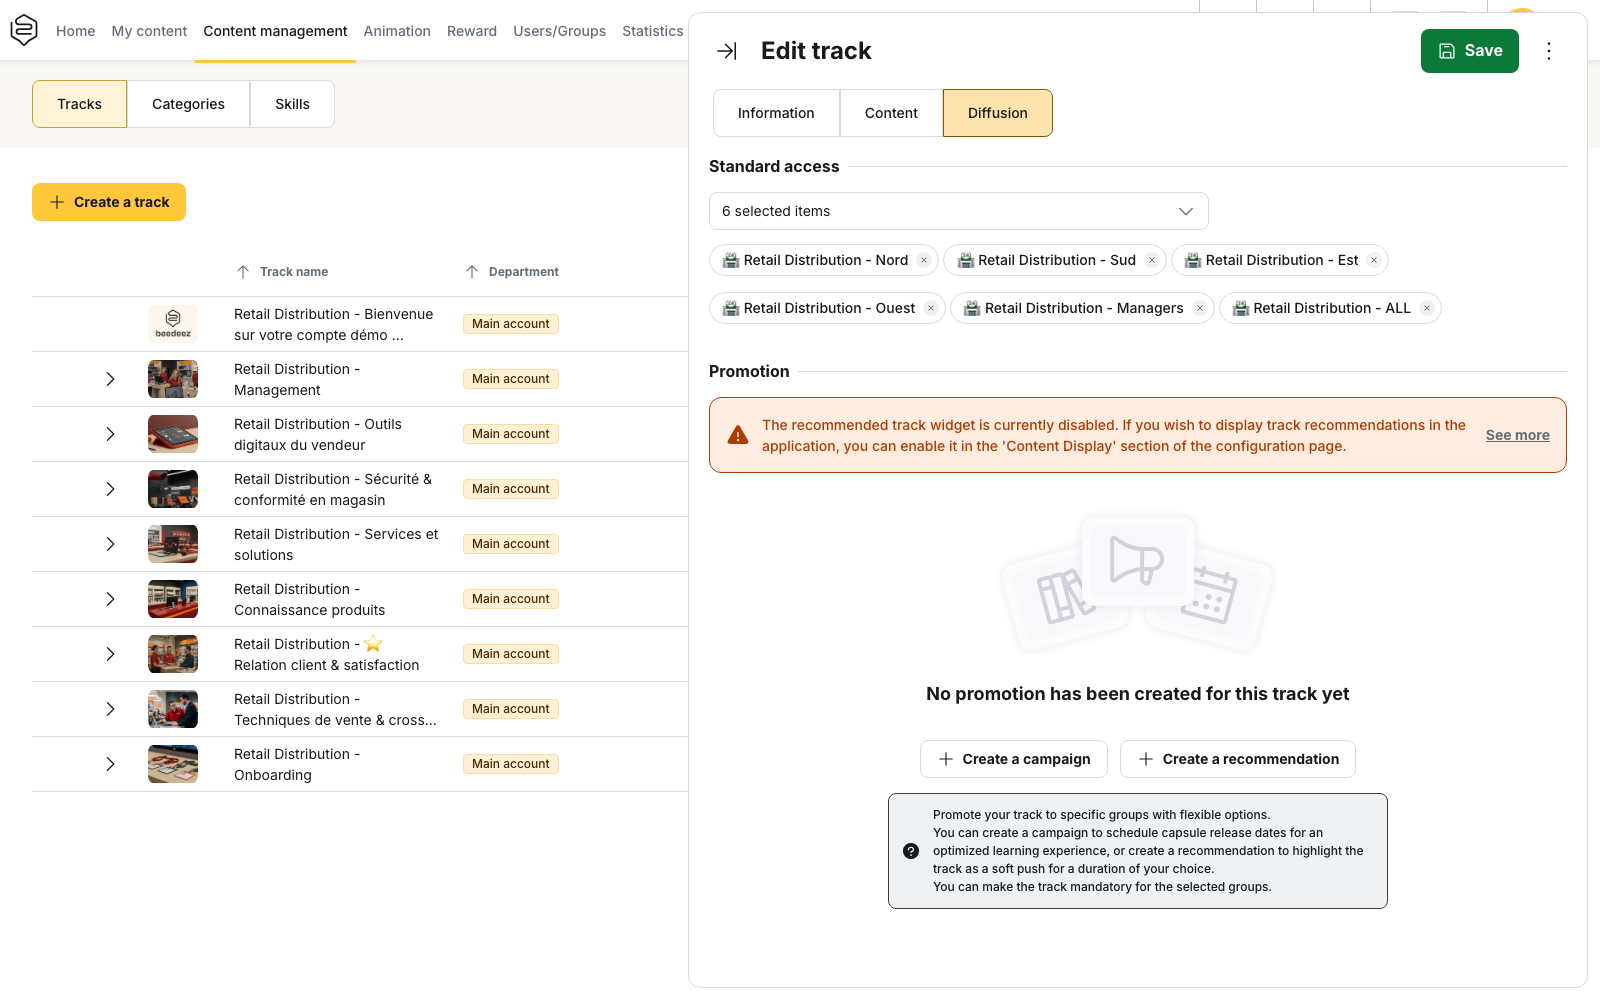
Task: Open the Skills tab
Action: 292,104
